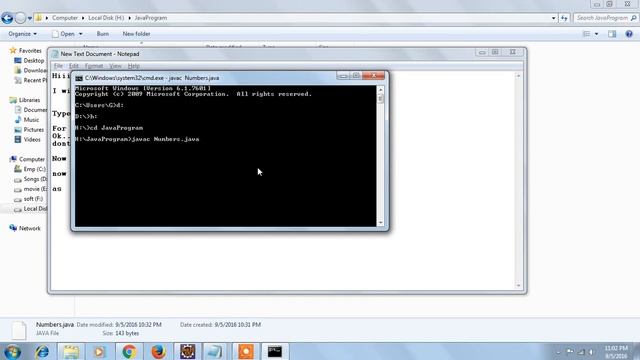Toggle the preview pane icon
This screenshot has width=640, height=360.
point(612,34)
